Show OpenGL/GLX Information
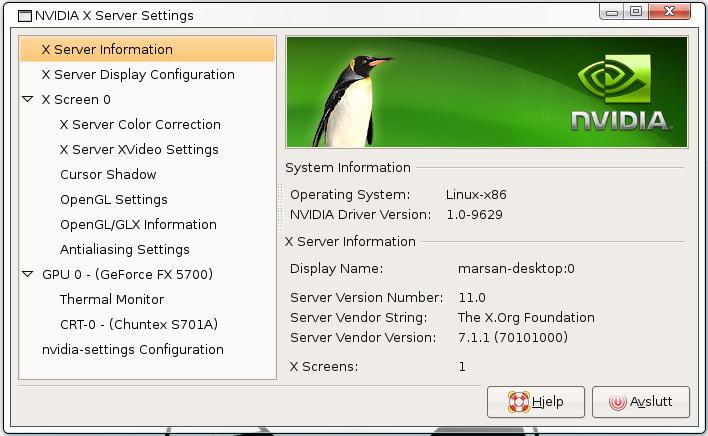This screenshot has width=708, height=436. 138,224
